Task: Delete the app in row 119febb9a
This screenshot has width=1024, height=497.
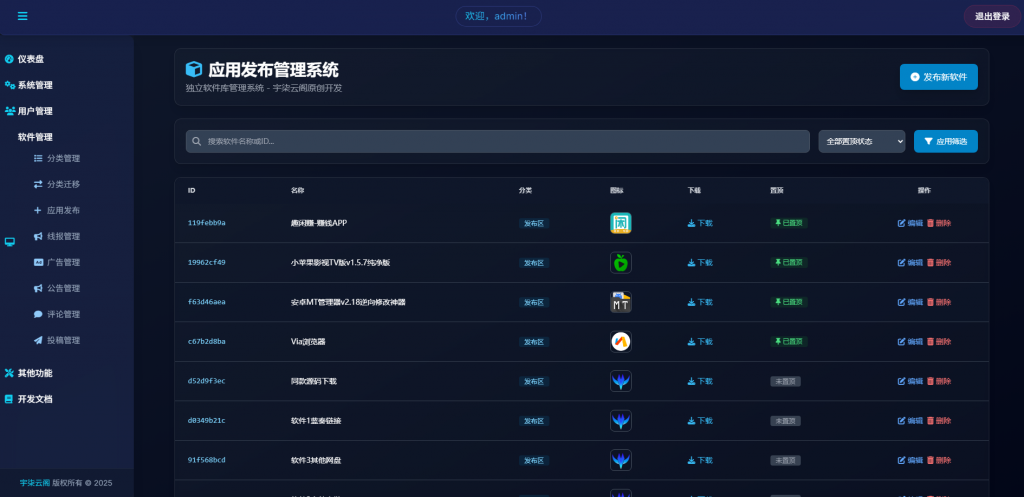Action: click(939, 223)
